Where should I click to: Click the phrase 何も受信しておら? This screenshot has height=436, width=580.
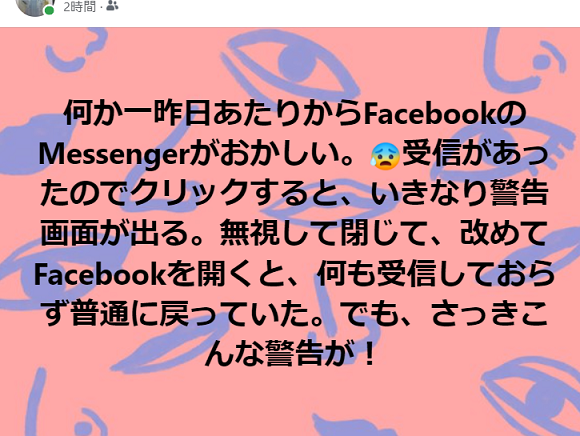tap(436, 274)
